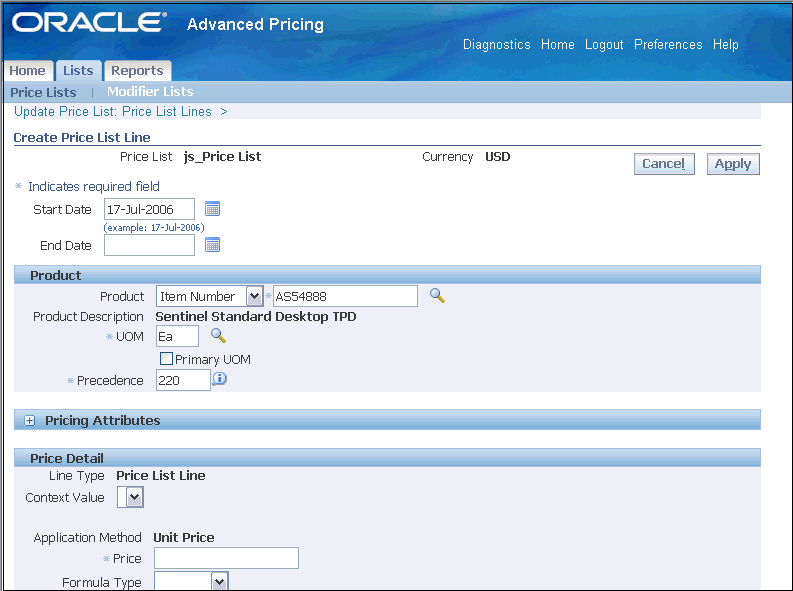Image resolution: width=793 pixels, height=591 pixels.
Task: Open UOM search magnifier icon
Action: click(218, 336)
